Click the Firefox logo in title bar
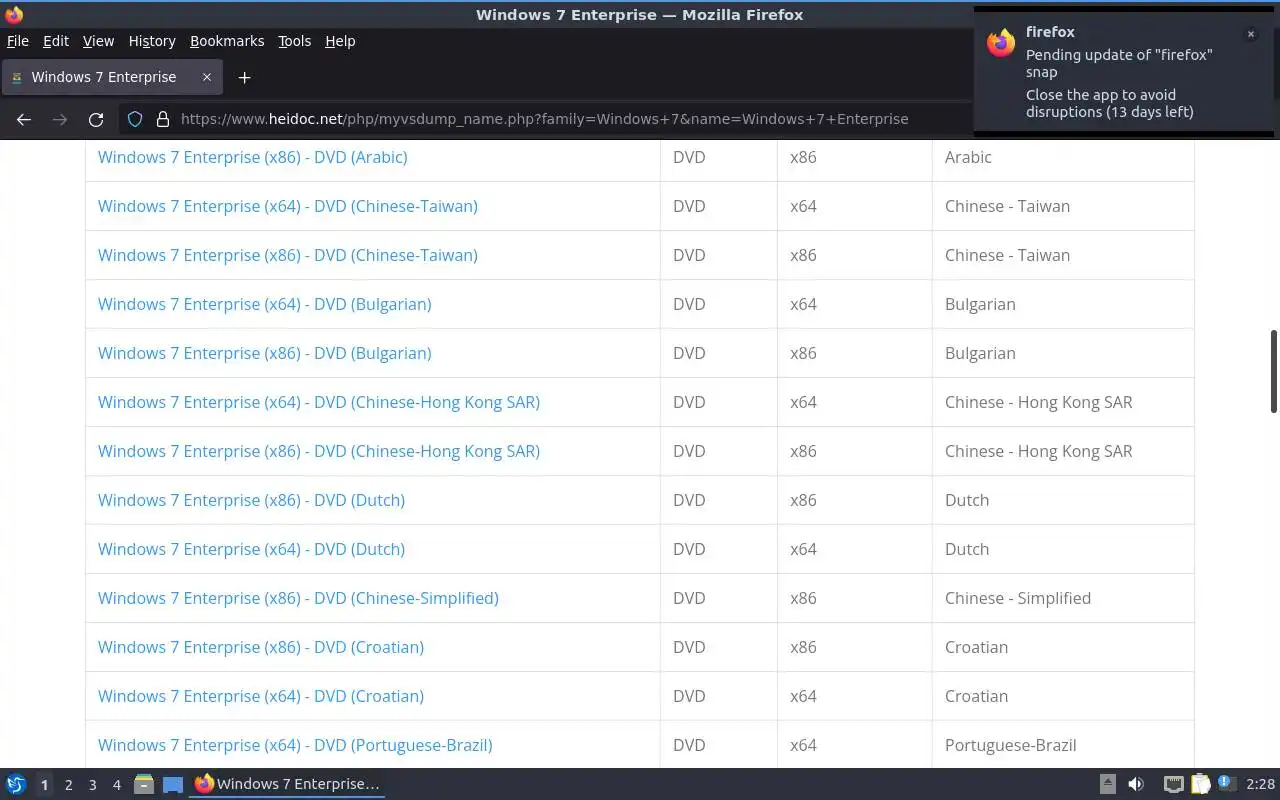 coord(14,14)
